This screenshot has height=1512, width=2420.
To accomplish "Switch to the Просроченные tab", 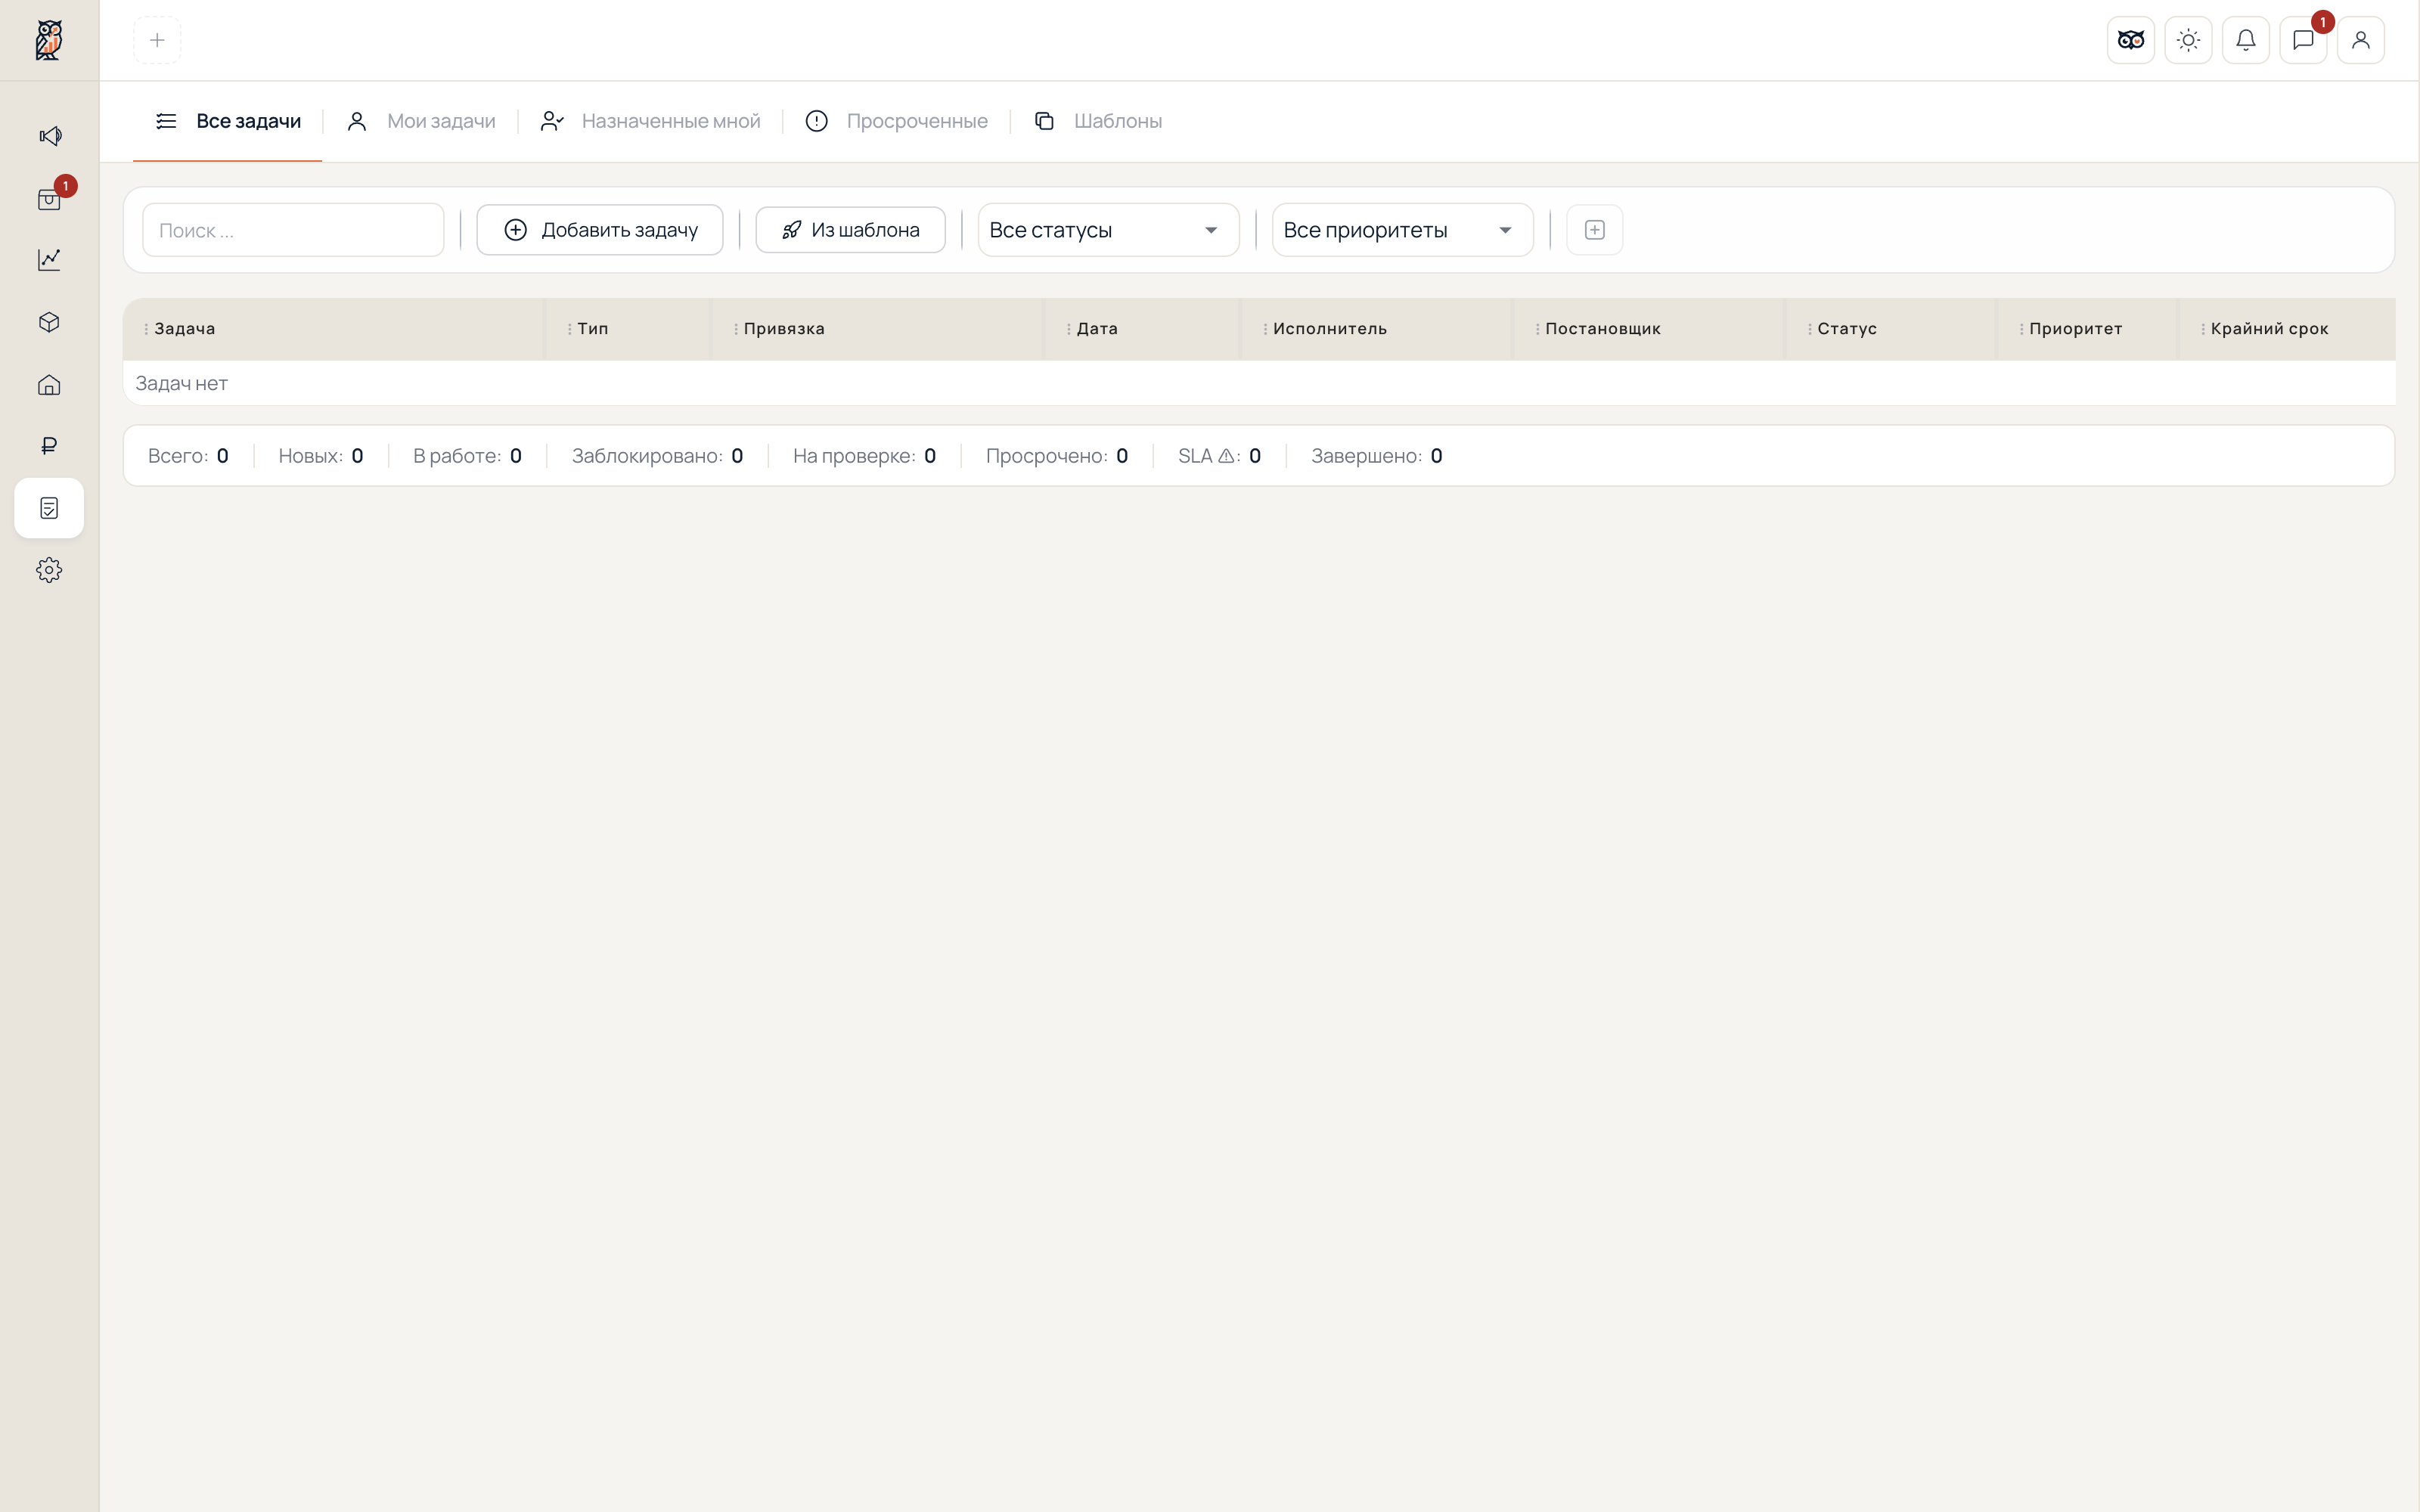I will pyautogui.click(x=896, y=121).
